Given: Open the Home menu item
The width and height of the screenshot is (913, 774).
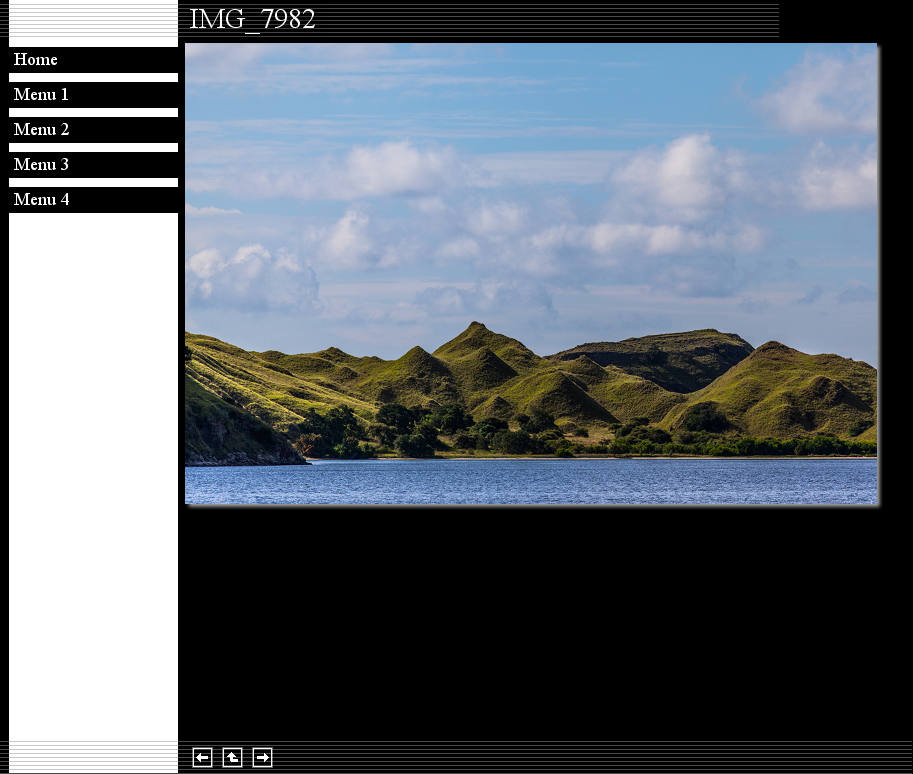Looking at the screenshot, I should coord(36,60).
